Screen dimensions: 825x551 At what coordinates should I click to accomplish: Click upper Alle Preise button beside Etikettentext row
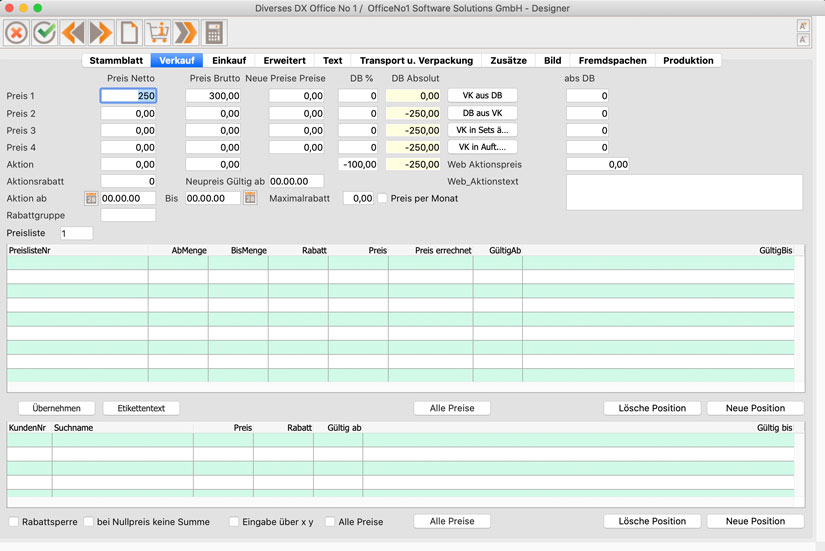coord(452,408)
